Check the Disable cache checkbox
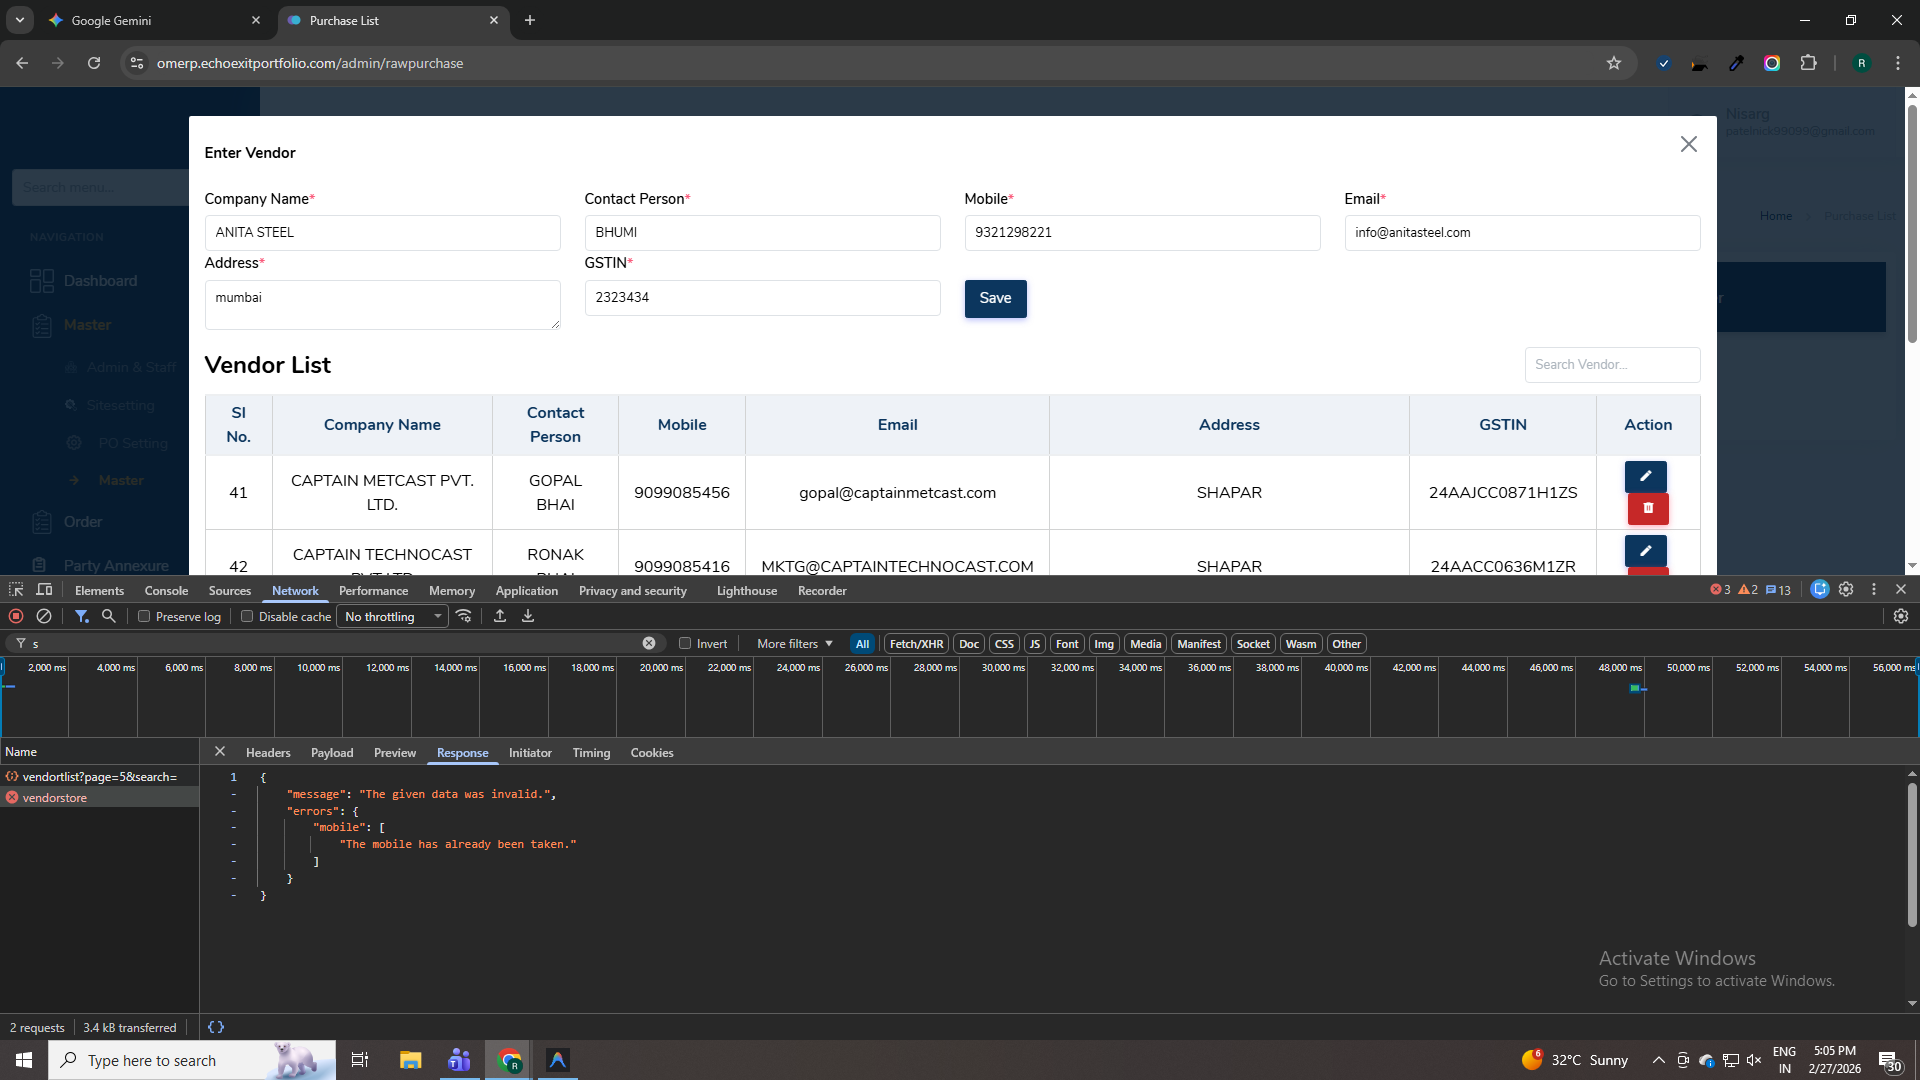 pyautogui.click(x=247, y=617)
